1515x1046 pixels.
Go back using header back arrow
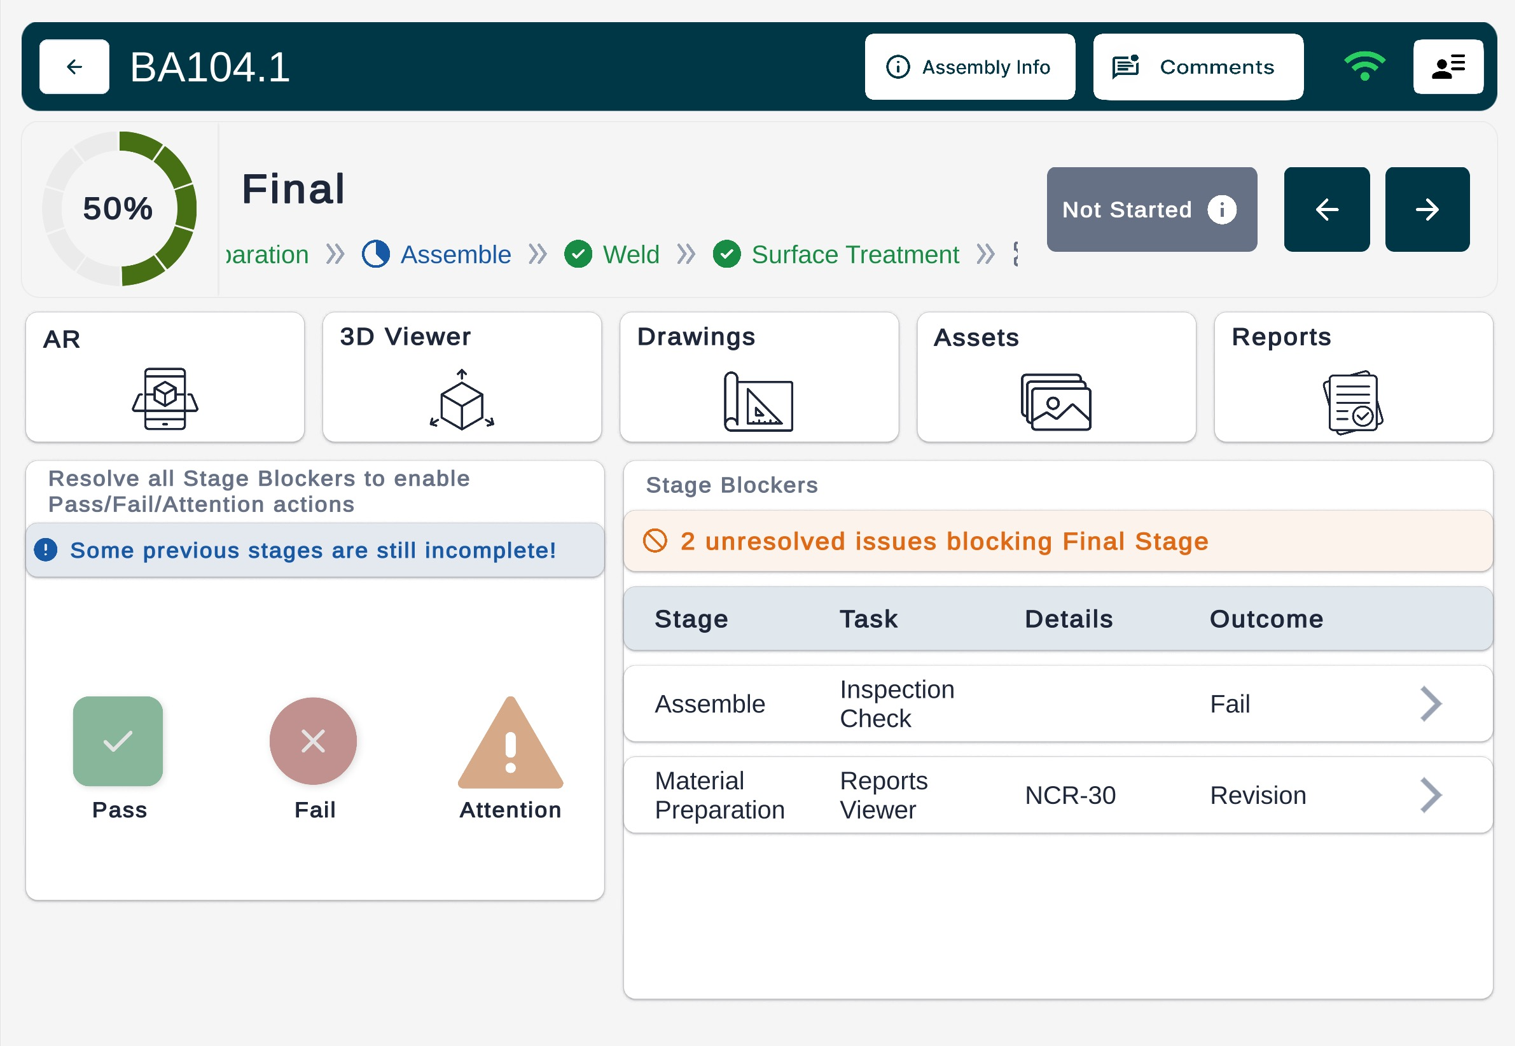click(74, 67)
